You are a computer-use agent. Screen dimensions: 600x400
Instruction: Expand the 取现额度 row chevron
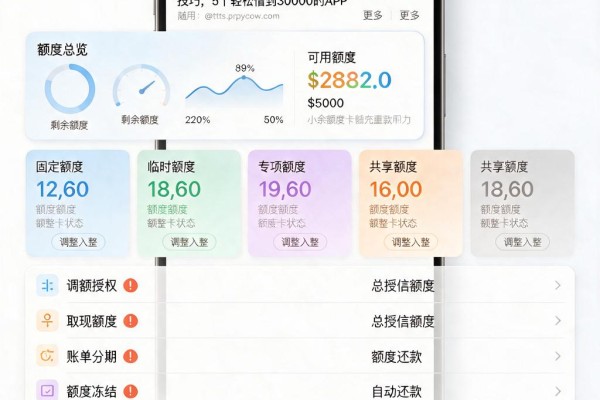click(x=558, y=321)
